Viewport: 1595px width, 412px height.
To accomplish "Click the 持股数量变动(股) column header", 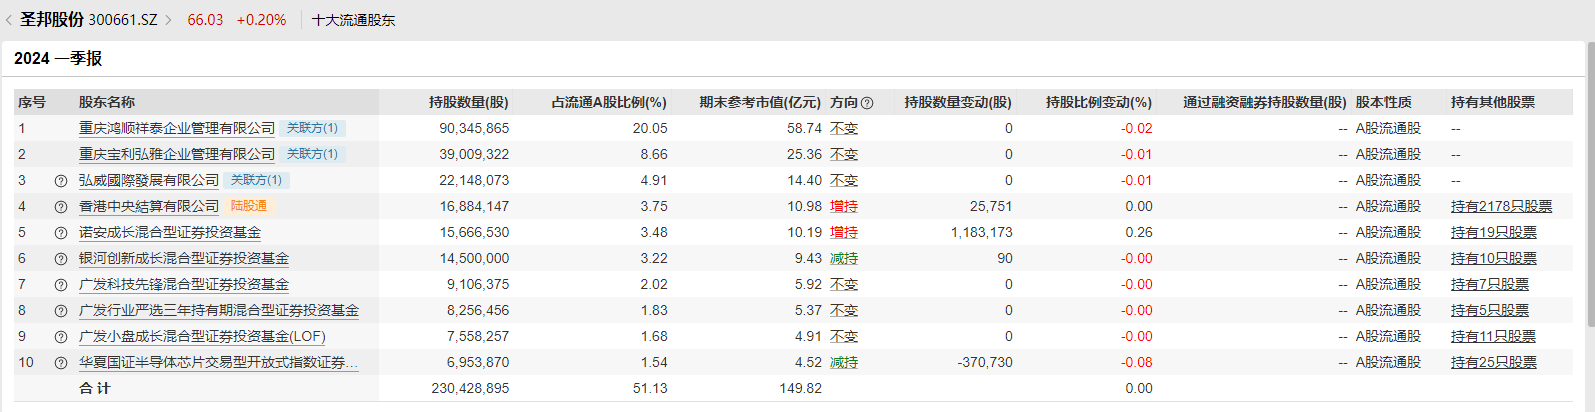I will point(958,102).
